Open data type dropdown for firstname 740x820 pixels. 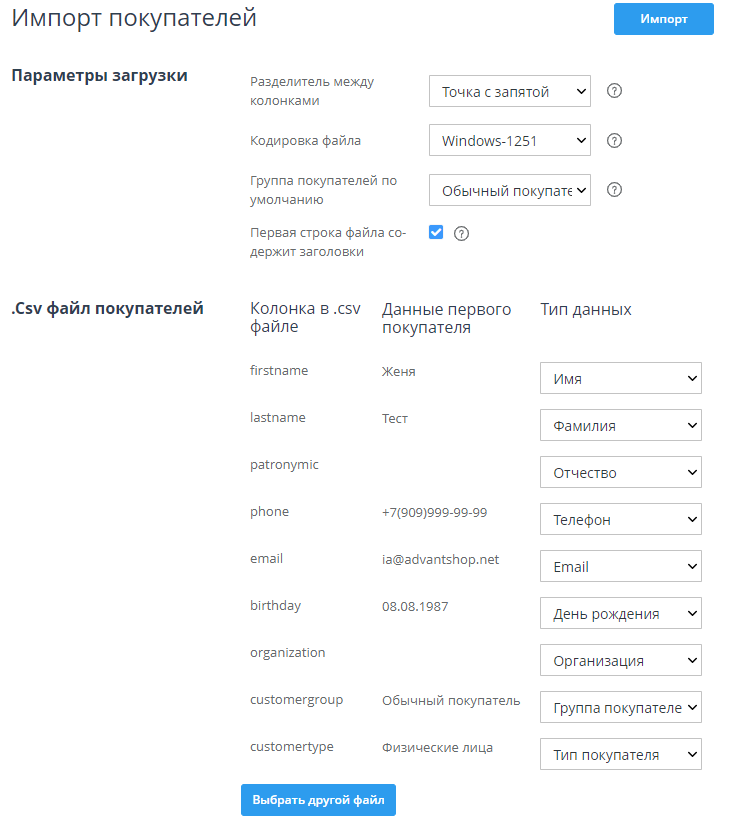[x=620, y=378]
